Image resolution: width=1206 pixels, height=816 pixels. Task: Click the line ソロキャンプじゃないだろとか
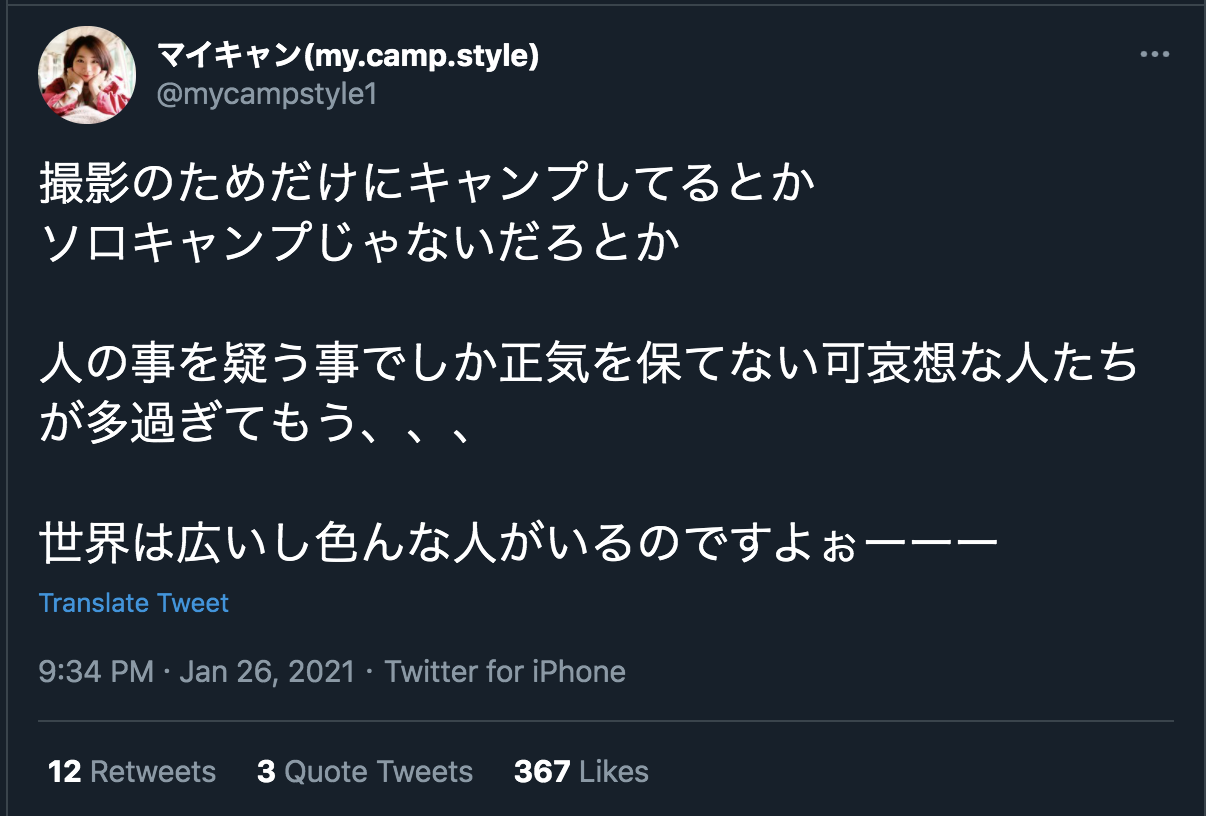(360, 244)
